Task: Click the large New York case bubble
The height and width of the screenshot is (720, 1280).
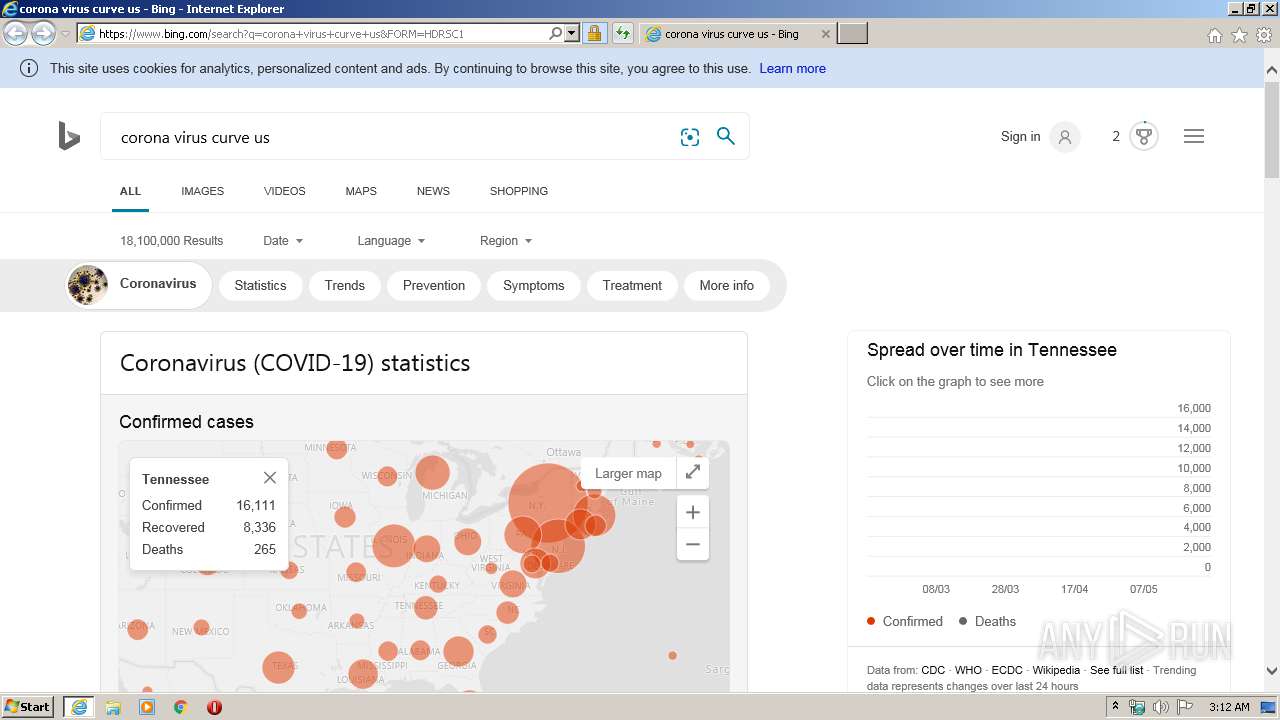Action: click(546, 503)
